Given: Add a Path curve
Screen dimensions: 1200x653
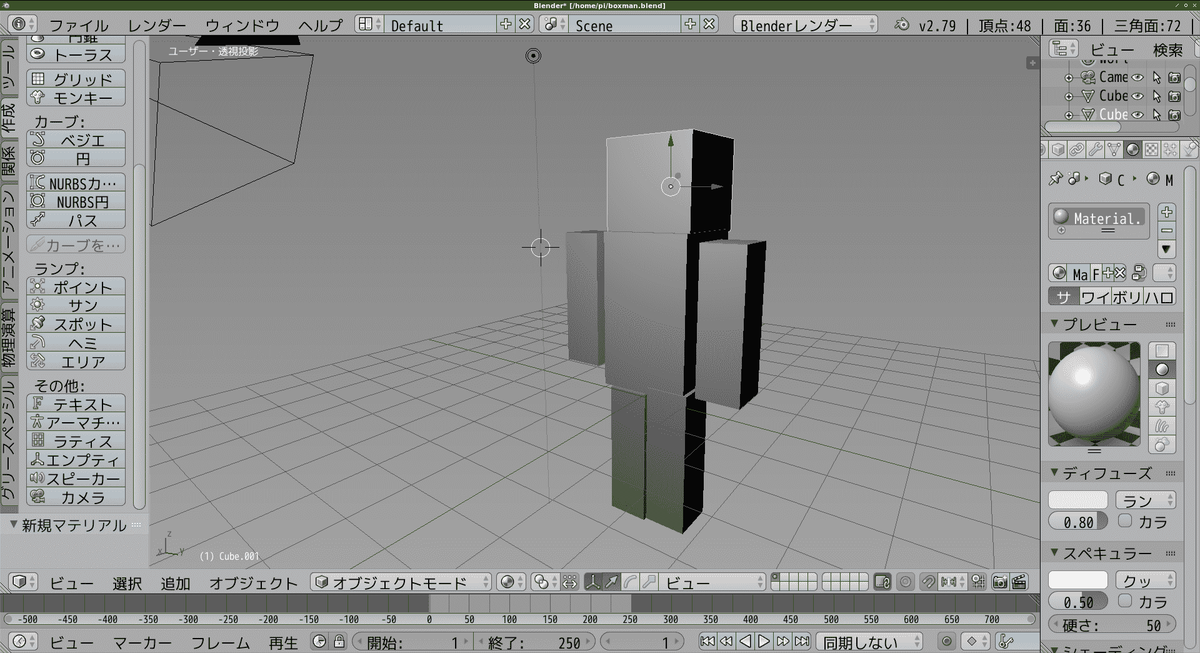Looking at the screenshot, I should pyautogui.click(x=75, y=220).
